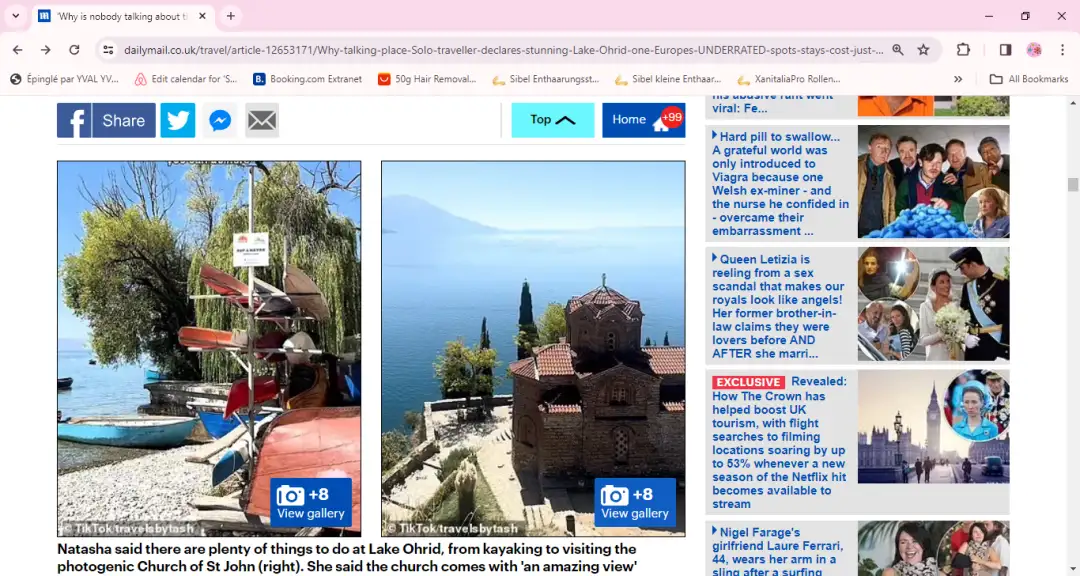
Task: Open the Edit calendar Airbnb bookmark
Action: click(186, 79)
